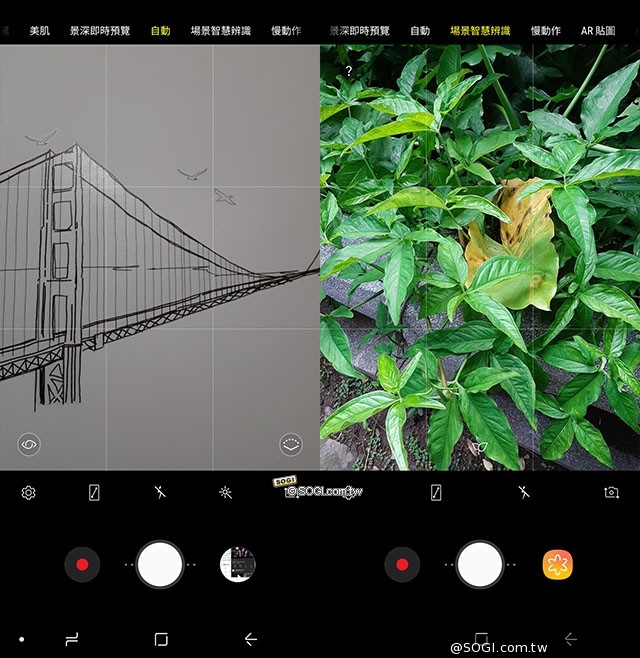Tap home button on left screen
640x658 pixels.
tap(161, 639)
